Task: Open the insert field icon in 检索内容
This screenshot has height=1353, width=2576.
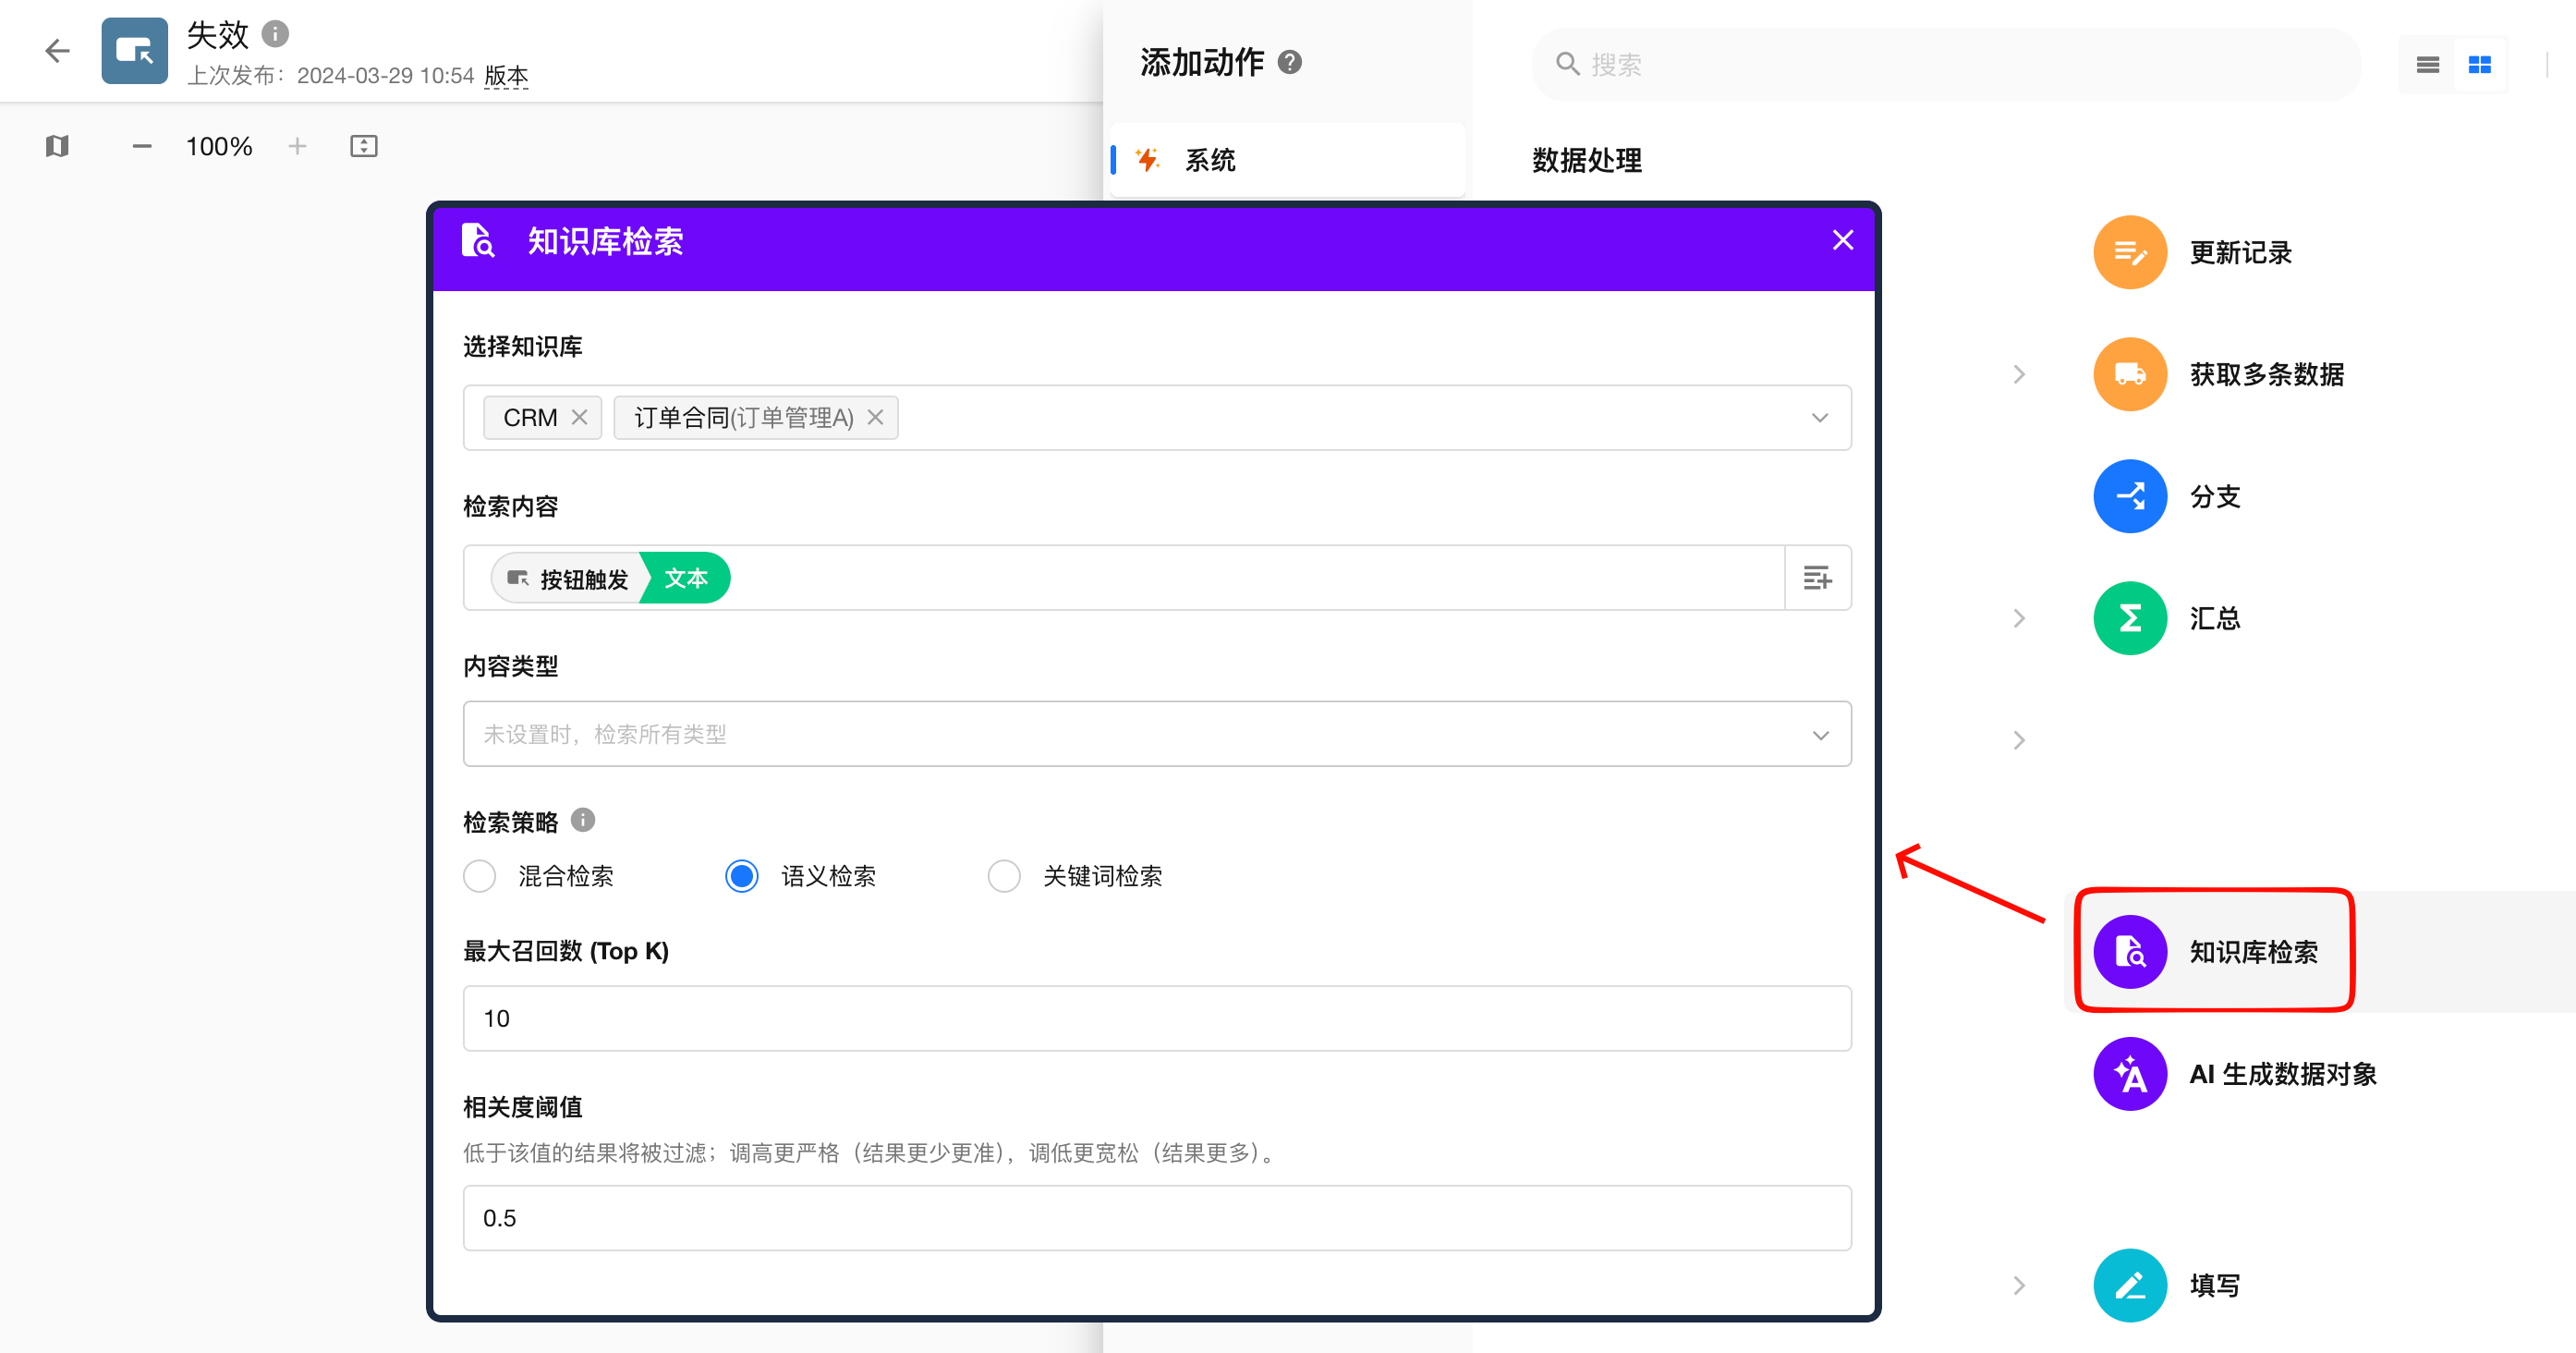Action: pyautogui.click(x=1817, y=578)
